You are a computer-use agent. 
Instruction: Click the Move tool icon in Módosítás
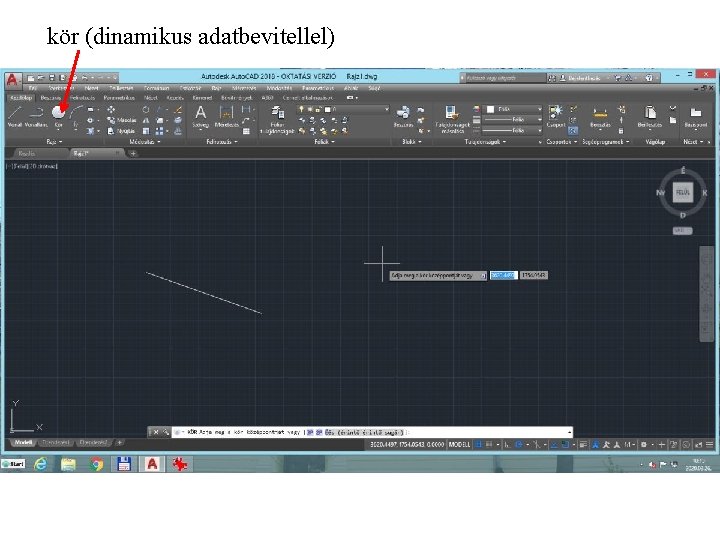click(x=111, y=110)
